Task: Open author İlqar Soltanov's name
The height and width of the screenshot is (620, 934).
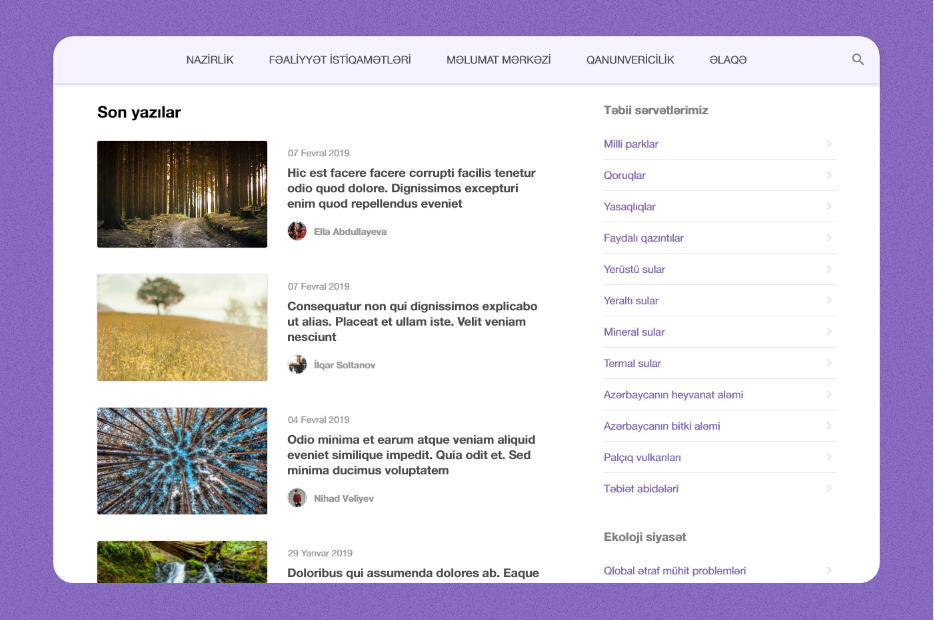Action: [344, 365]
